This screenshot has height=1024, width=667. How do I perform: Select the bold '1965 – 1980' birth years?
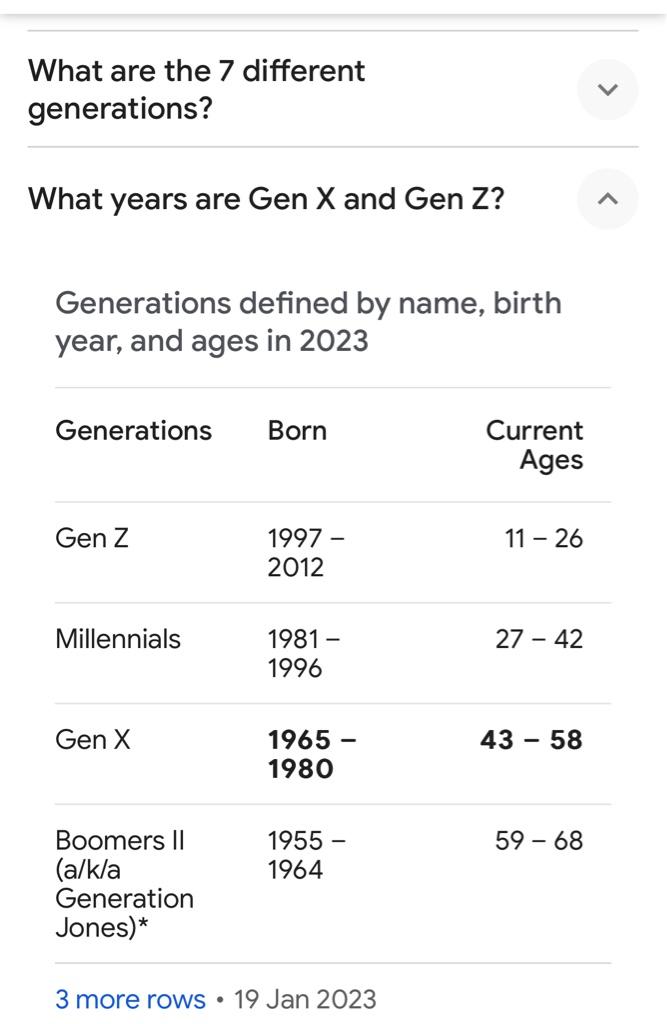point(312,754)
